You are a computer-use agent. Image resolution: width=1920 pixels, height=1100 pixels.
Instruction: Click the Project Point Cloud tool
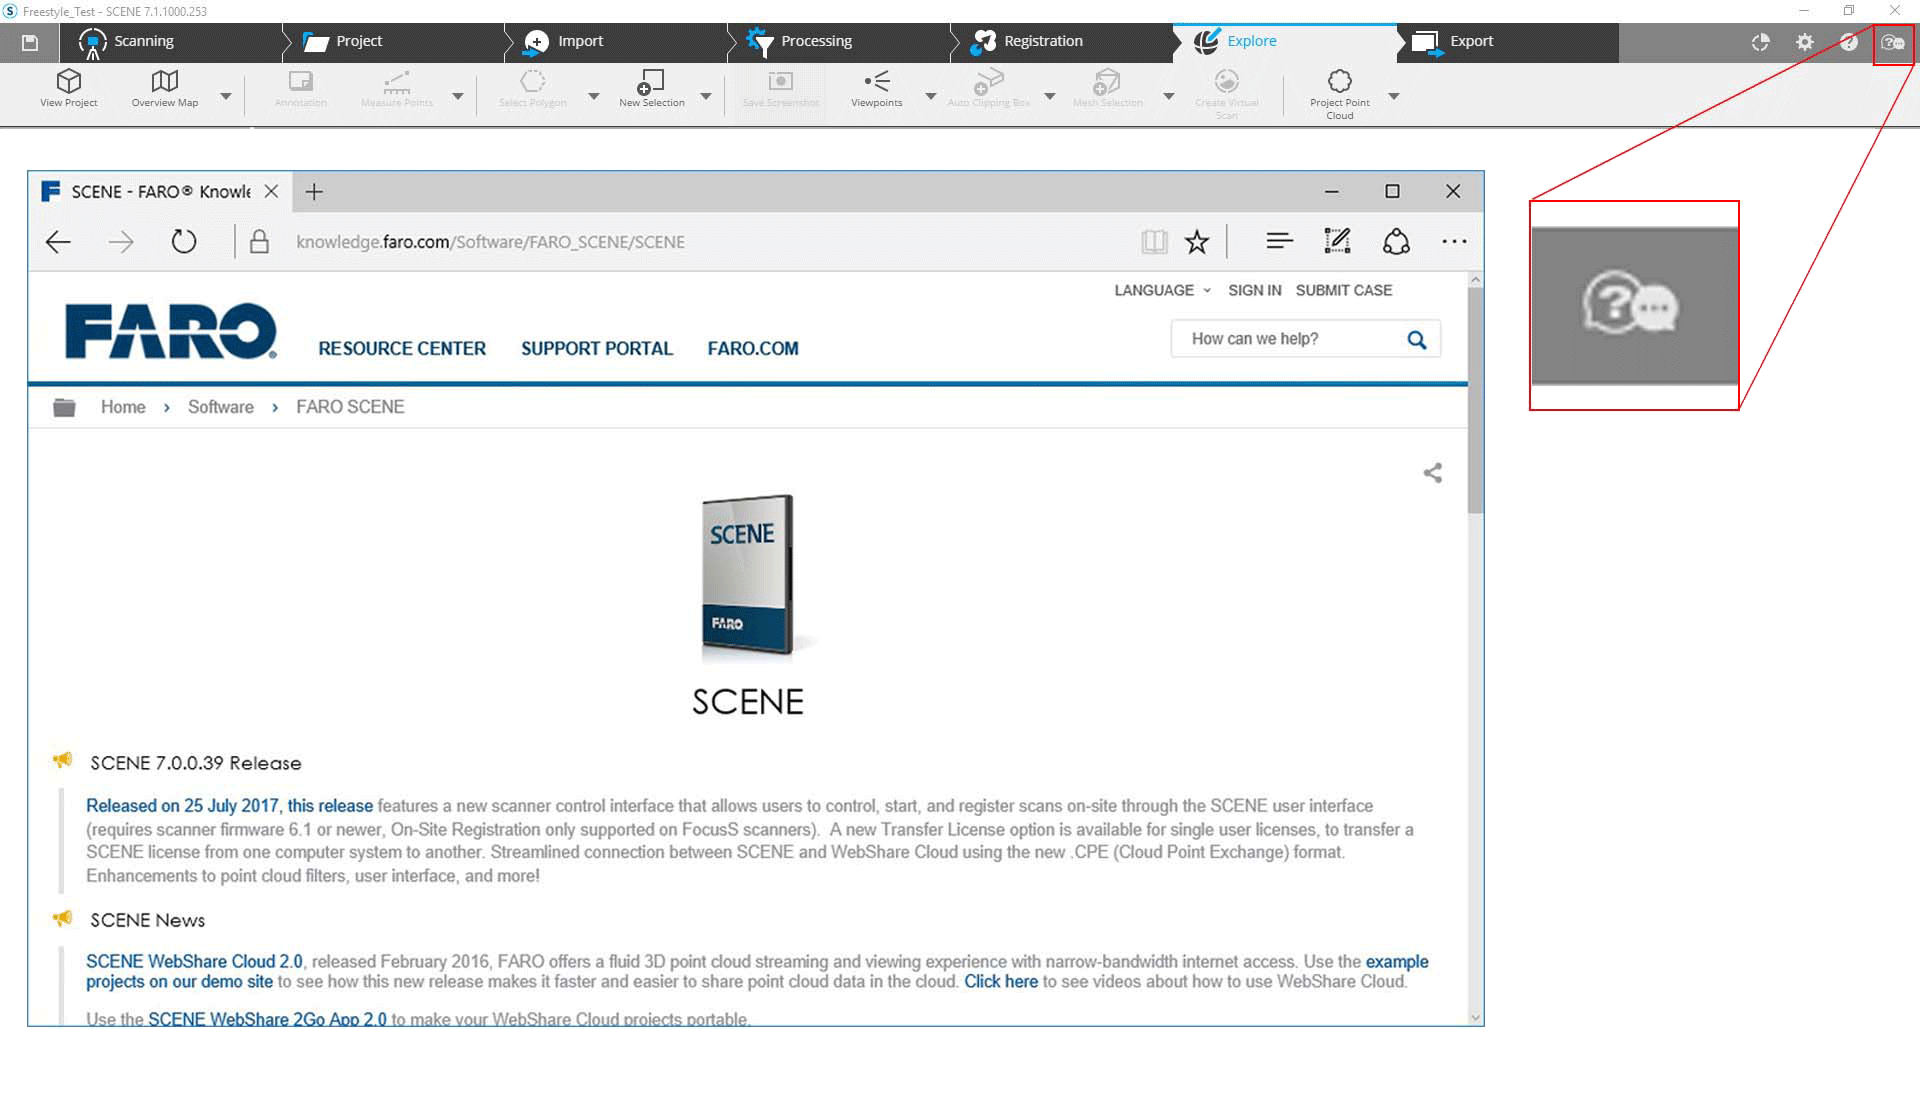tap(1340, 94)
